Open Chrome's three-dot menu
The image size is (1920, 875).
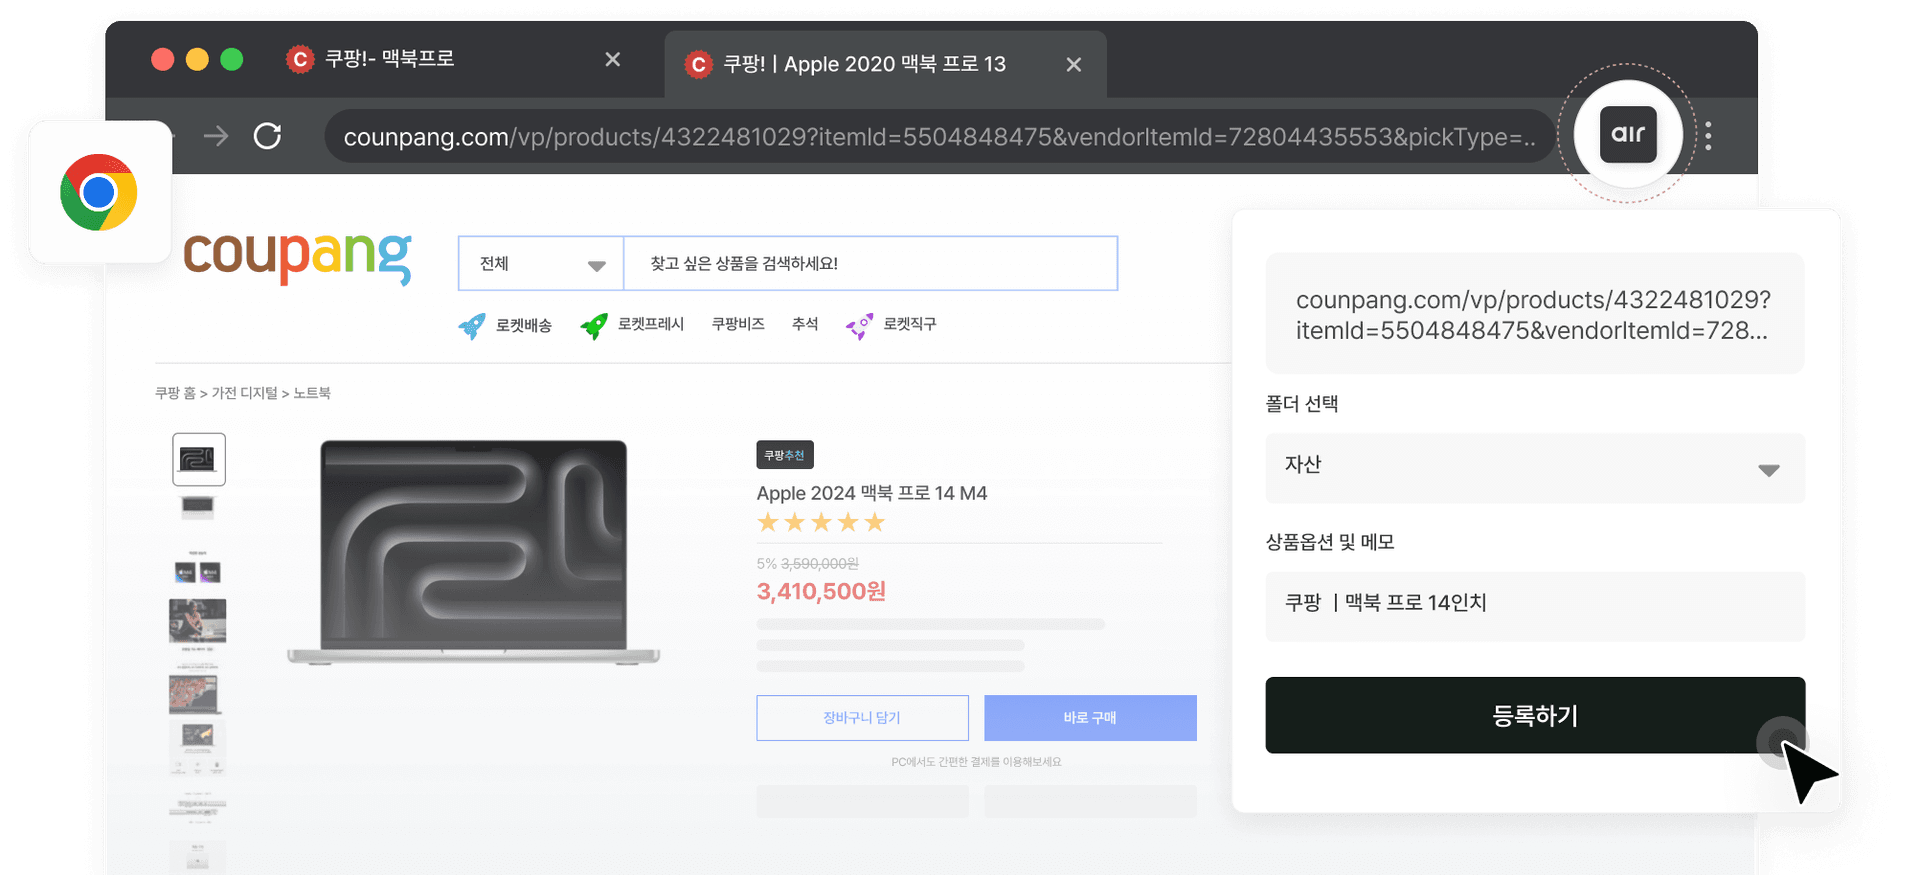[x=1708, y=136]
